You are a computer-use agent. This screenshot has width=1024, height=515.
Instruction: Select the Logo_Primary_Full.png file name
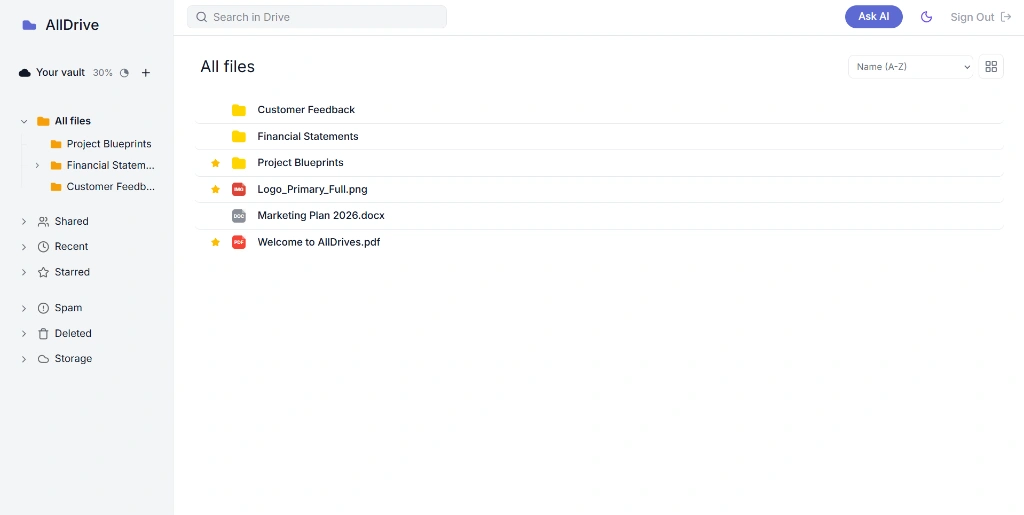pos(312,189)
